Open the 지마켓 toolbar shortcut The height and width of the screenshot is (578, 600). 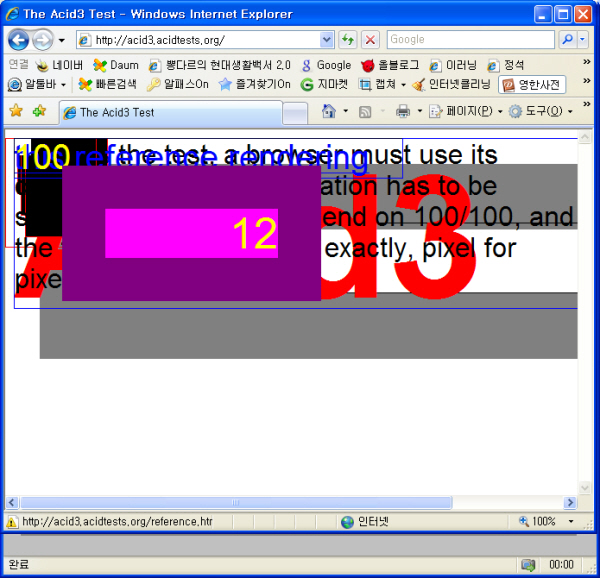tap(324, 84)
